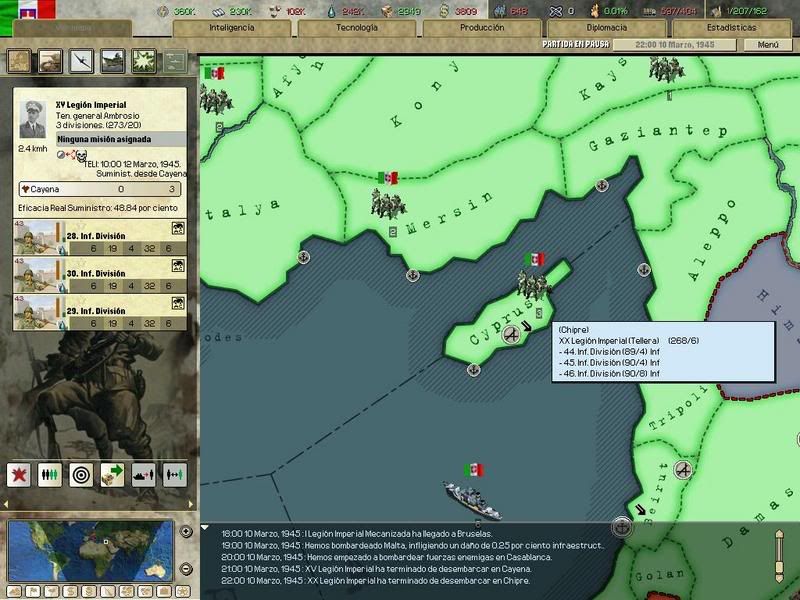Click the world minimap

(x=91, y=551)
